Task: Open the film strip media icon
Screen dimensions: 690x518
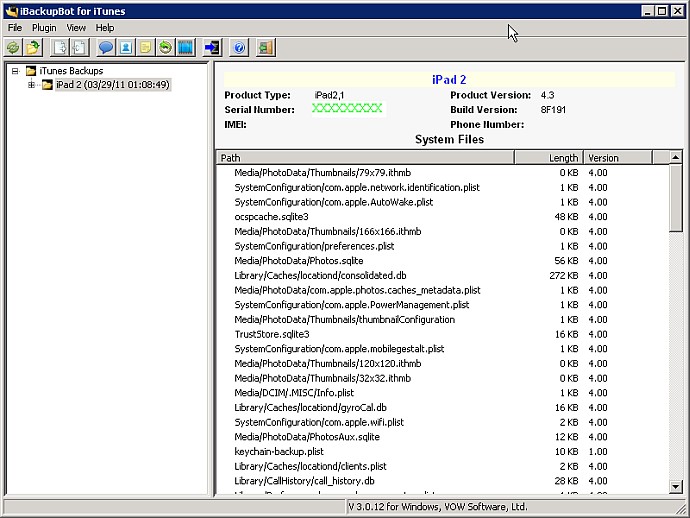Action: [x=185, y=48]
